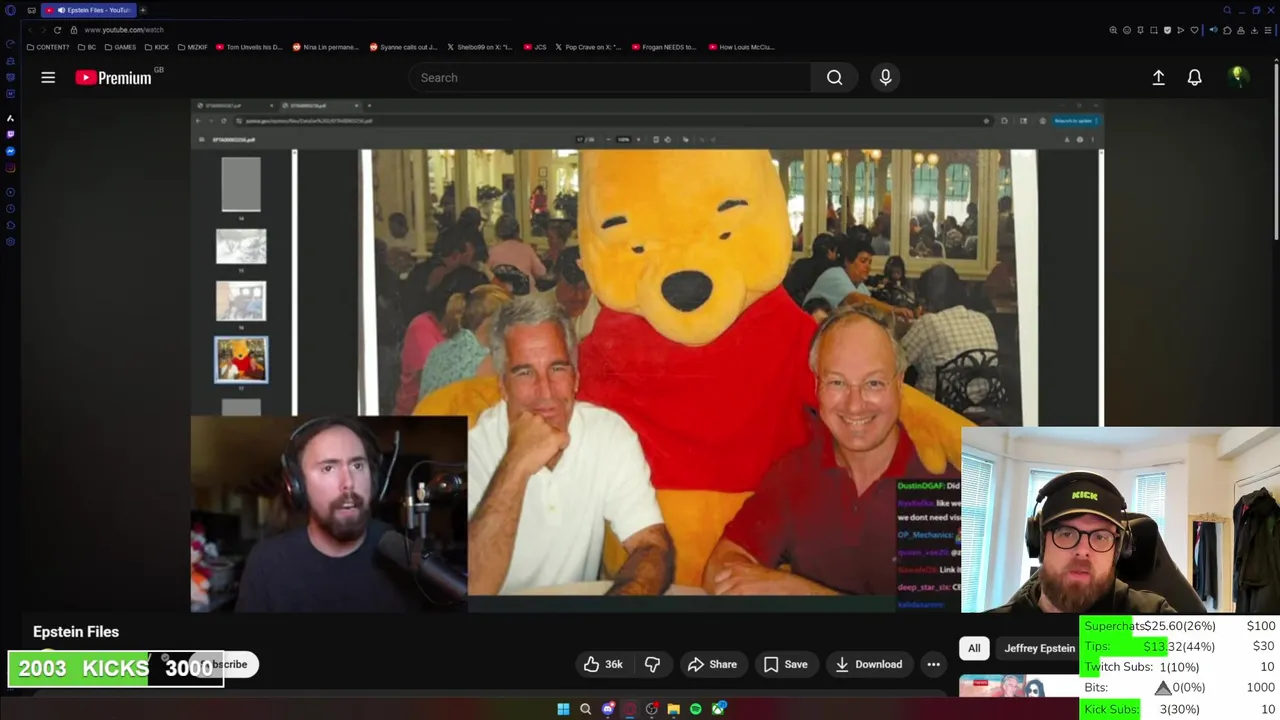Open Nina Lin permane... bookmark

[326, 47]
